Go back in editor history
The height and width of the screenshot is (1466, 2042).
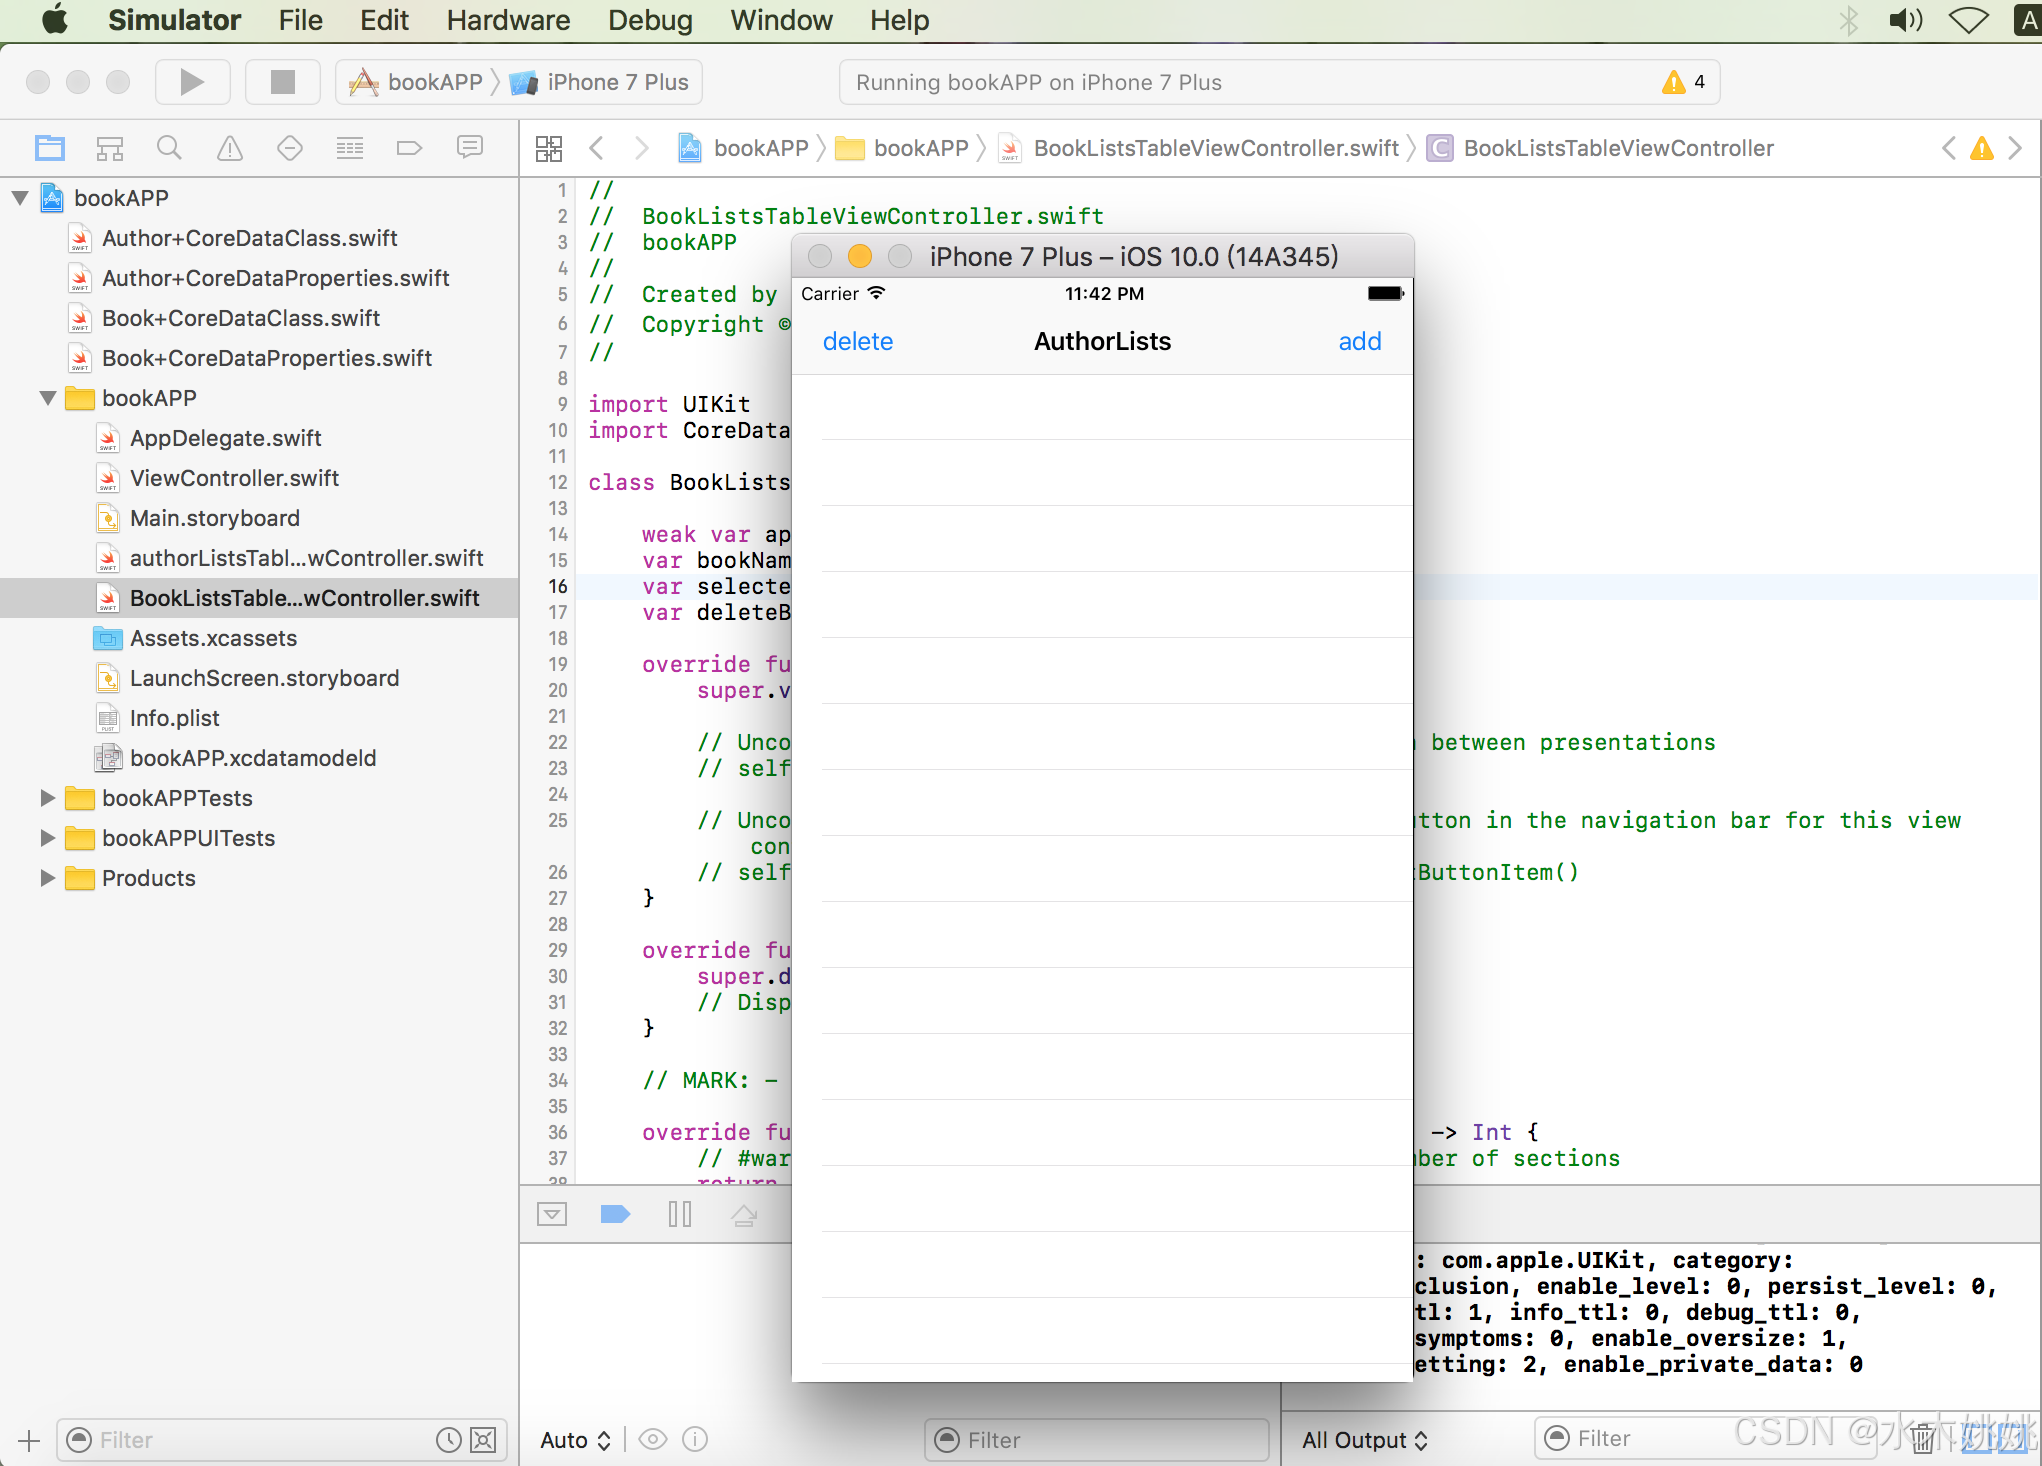point(597,148)
